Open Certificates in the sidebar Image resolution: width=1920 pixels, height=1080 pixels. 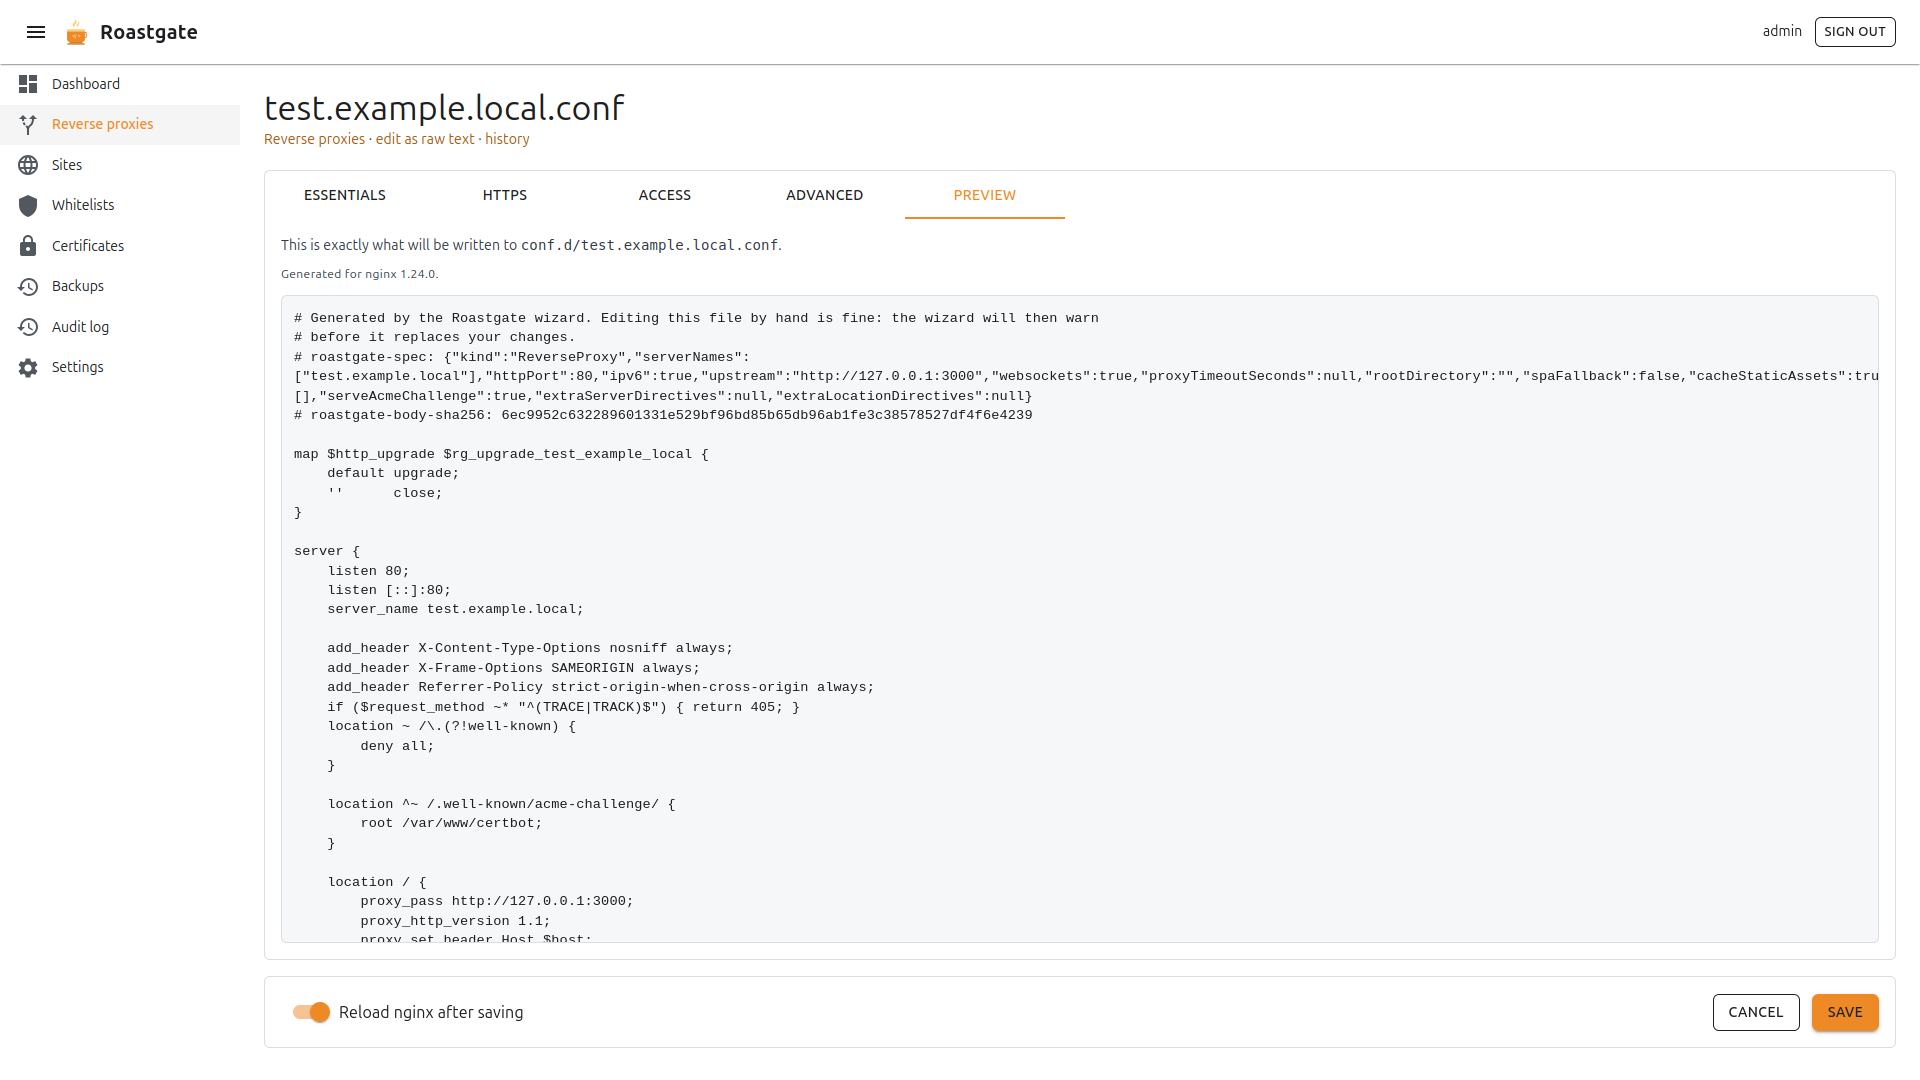(x=120, y=246)
